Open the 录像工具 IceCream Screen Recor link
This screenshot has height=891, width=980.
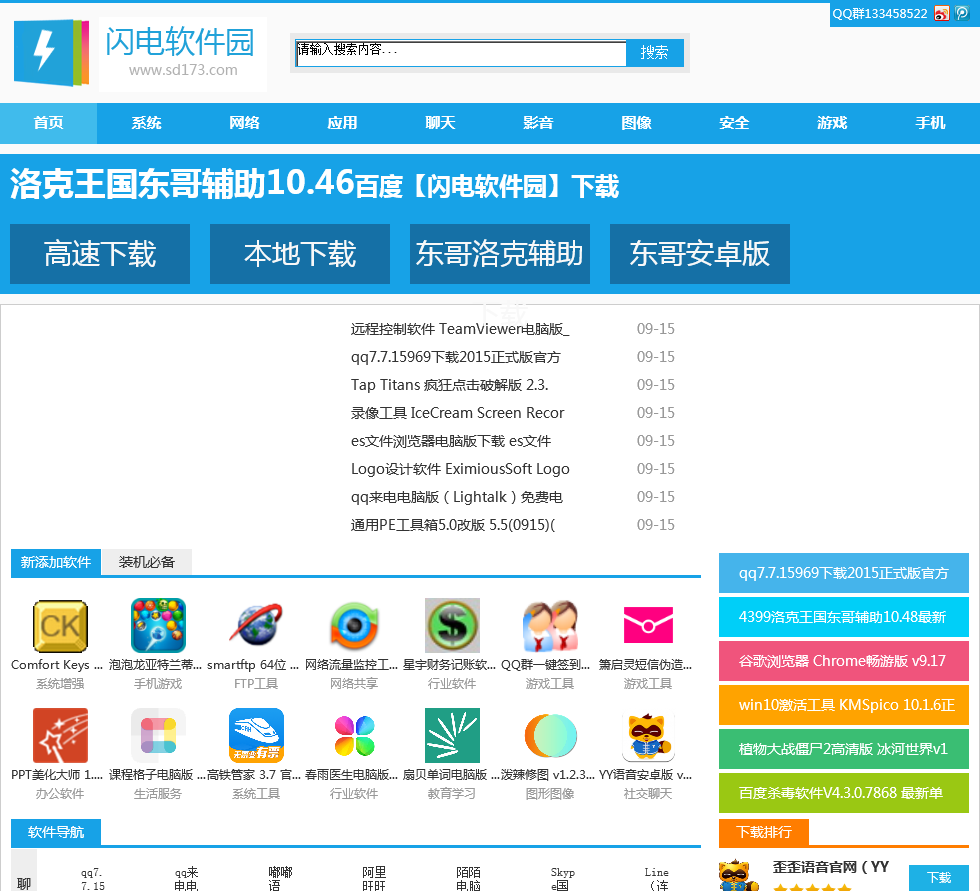point(458,413)
